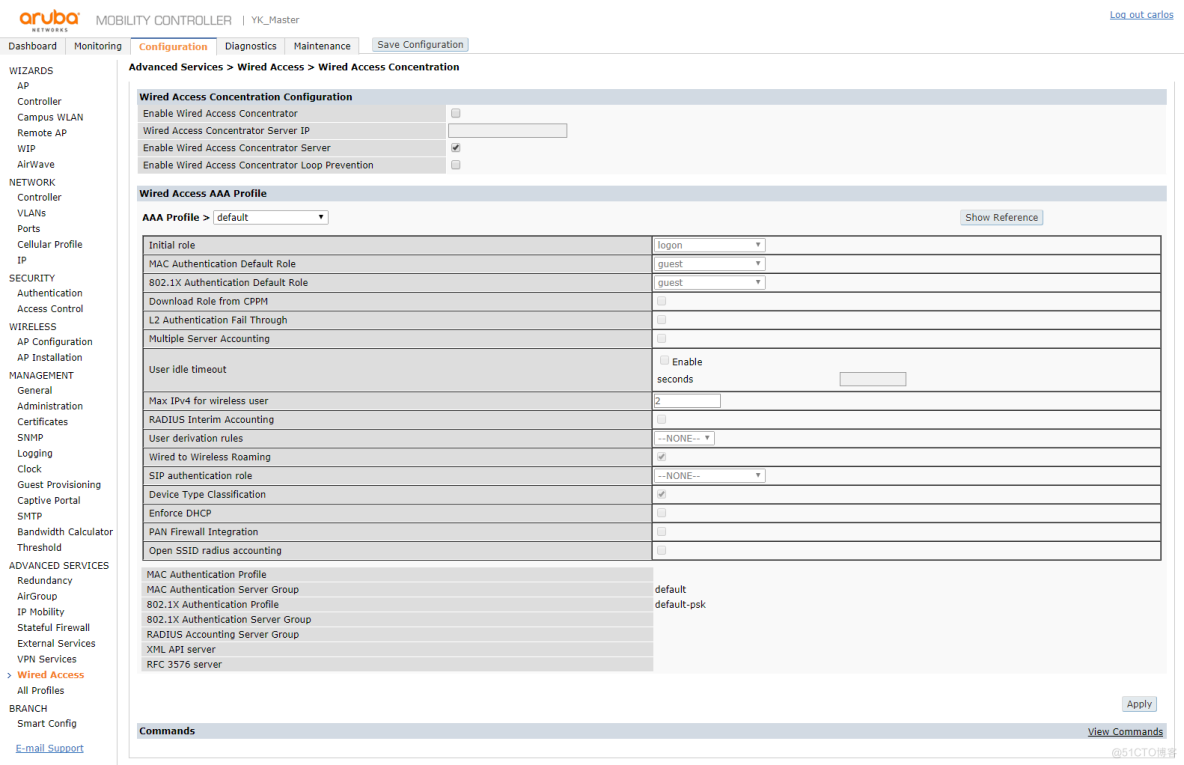Open VPN Services page

pyautogui.click(x=47, y=659)
